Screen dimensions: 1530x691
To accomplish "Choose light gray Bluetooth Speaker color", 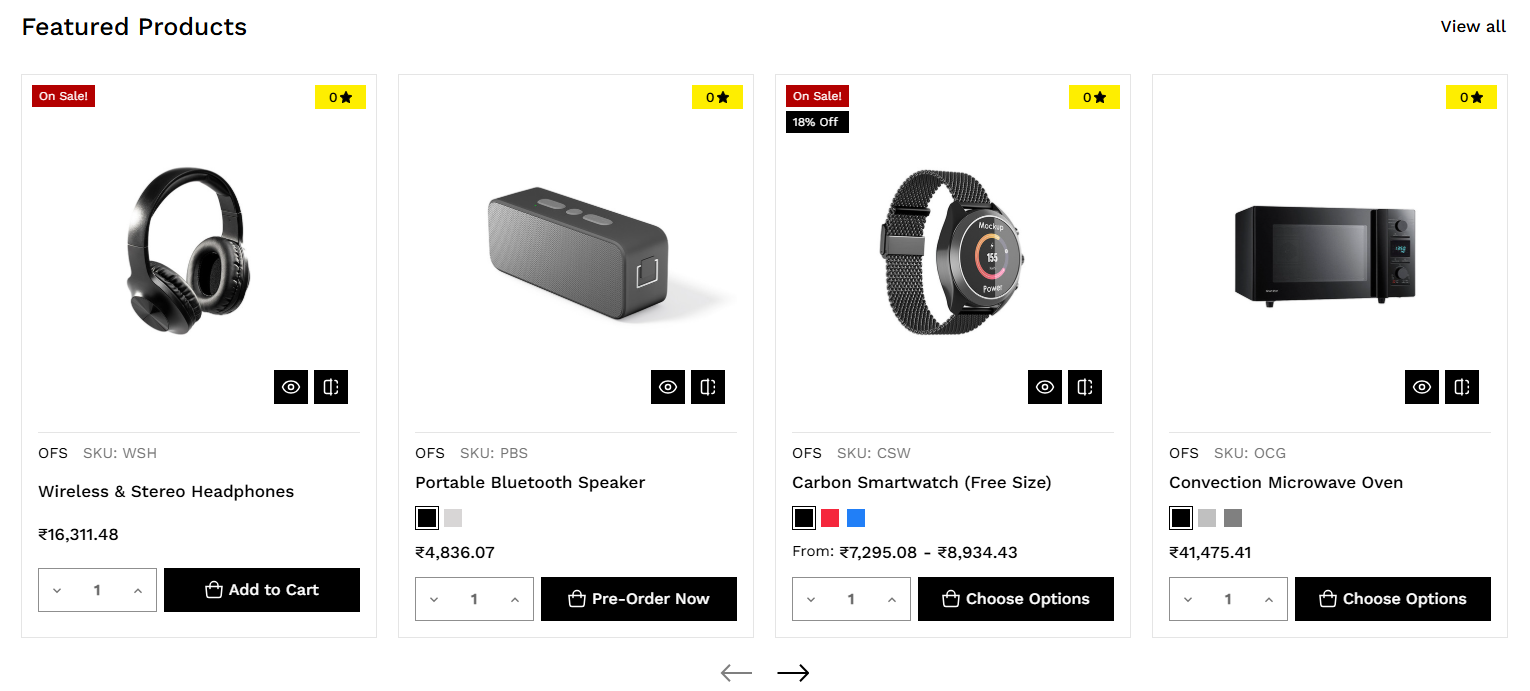I will [x=453, y=518].
